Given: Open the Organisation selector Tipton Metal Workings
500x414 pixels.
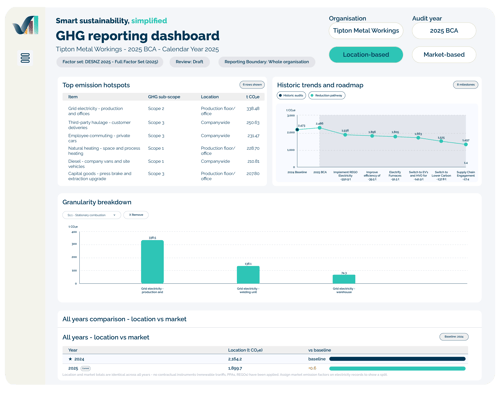Looking at the screenshot, I should (366, 31).
